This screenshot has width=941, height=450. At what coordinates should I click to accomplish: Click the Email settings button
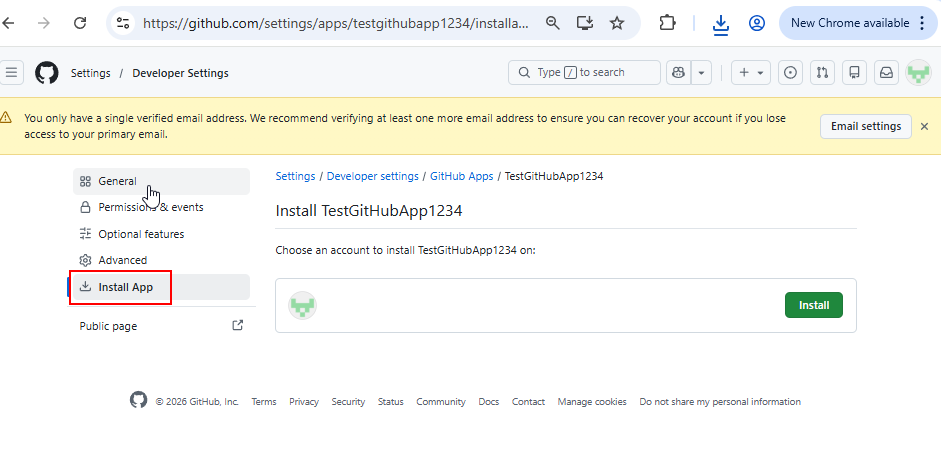865,126
